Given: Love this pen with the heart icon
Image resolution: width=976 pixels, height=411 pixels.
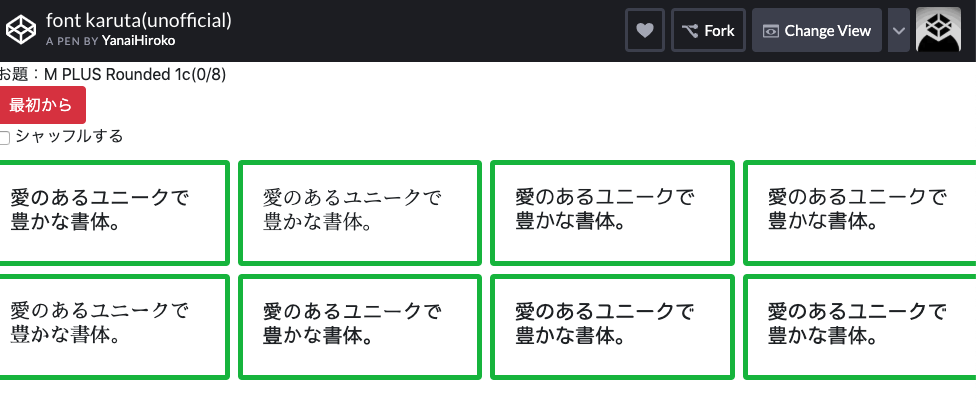Looking at the screenshot, I should tap(645, 30).
